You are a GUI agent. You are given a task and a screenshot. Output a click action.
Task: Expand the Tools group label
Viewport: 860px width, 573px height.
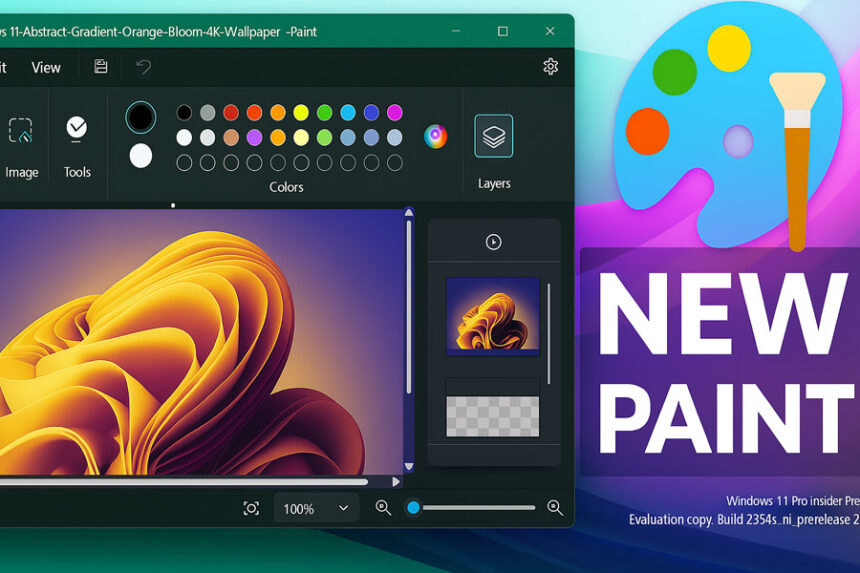coord(77,172)
